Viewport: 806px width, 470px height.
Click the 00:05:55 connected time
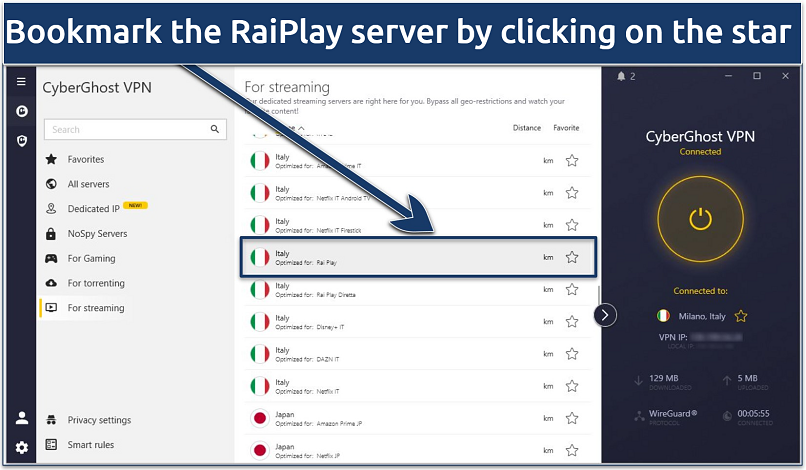tap(753, 413)
